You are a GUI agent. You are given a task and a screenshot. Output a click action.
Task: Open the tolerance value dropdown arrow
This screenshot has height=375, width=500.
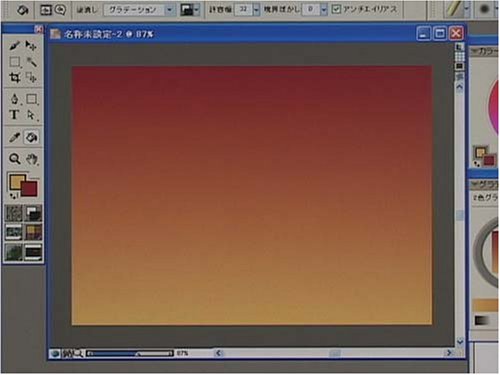tap(256, 10)
